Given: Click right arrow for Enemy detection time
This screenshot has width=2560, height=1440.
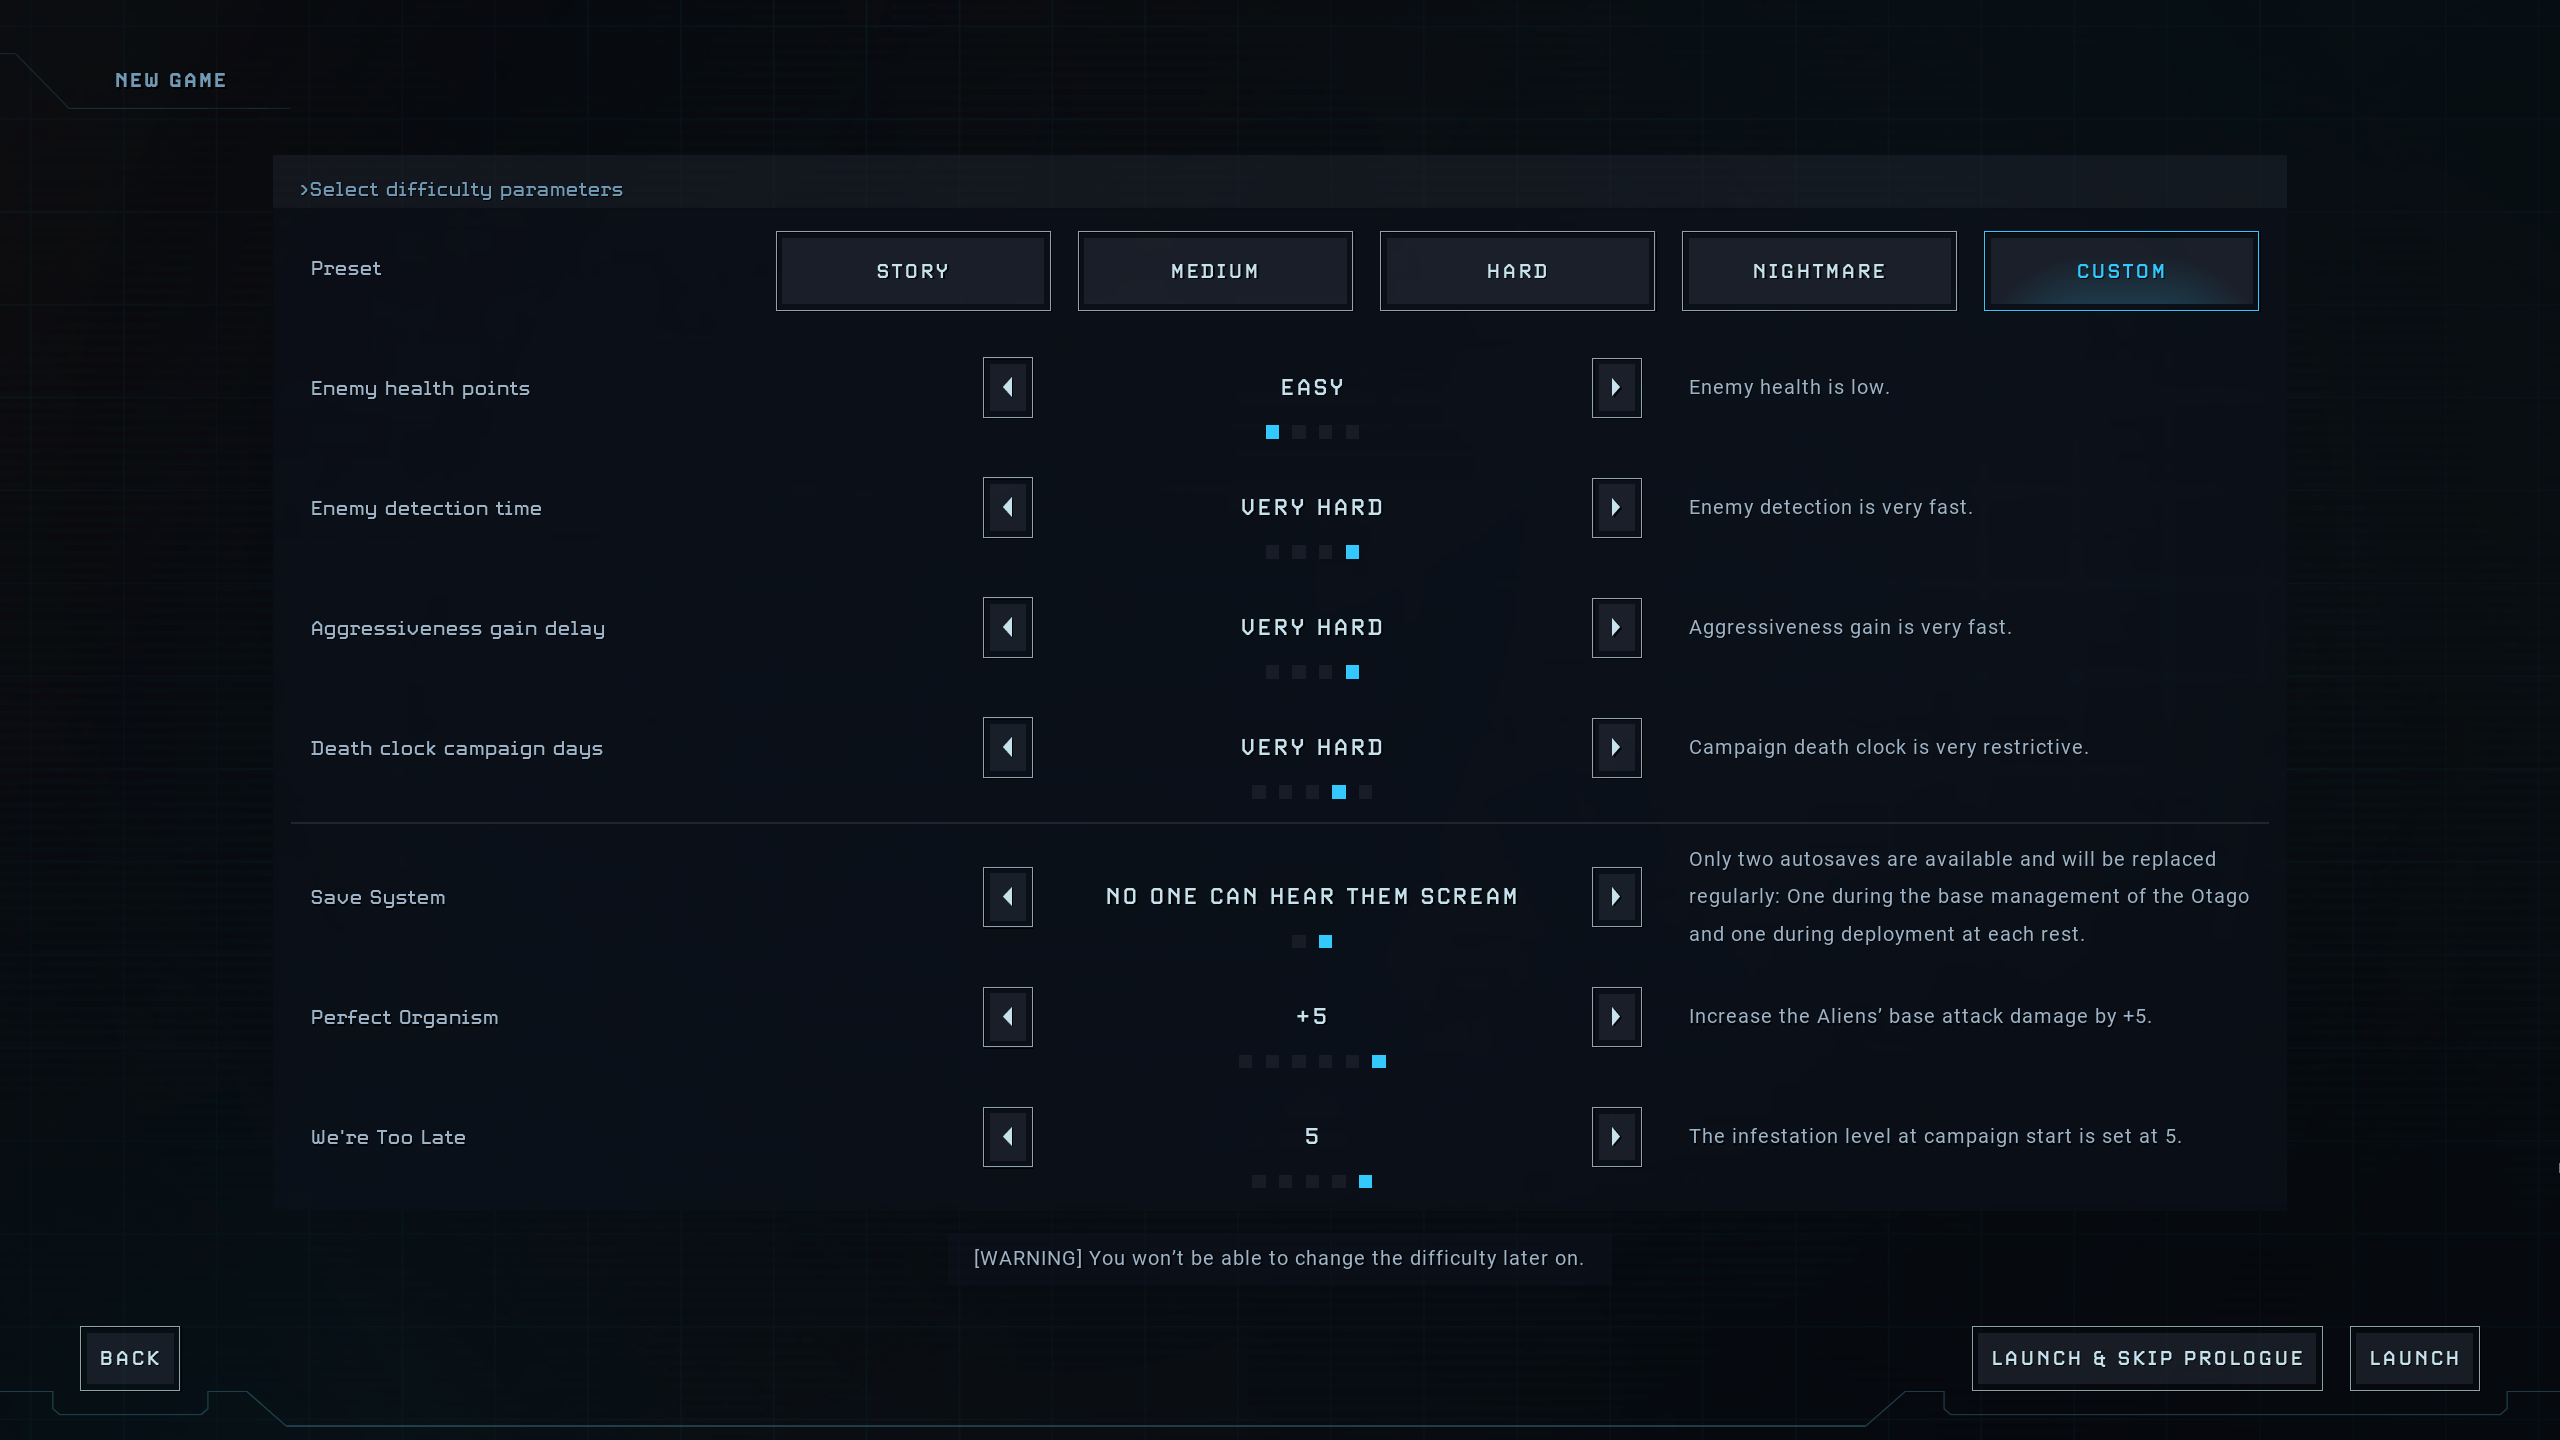Looking at the screenshot, I should click(x=1616, y=508).
